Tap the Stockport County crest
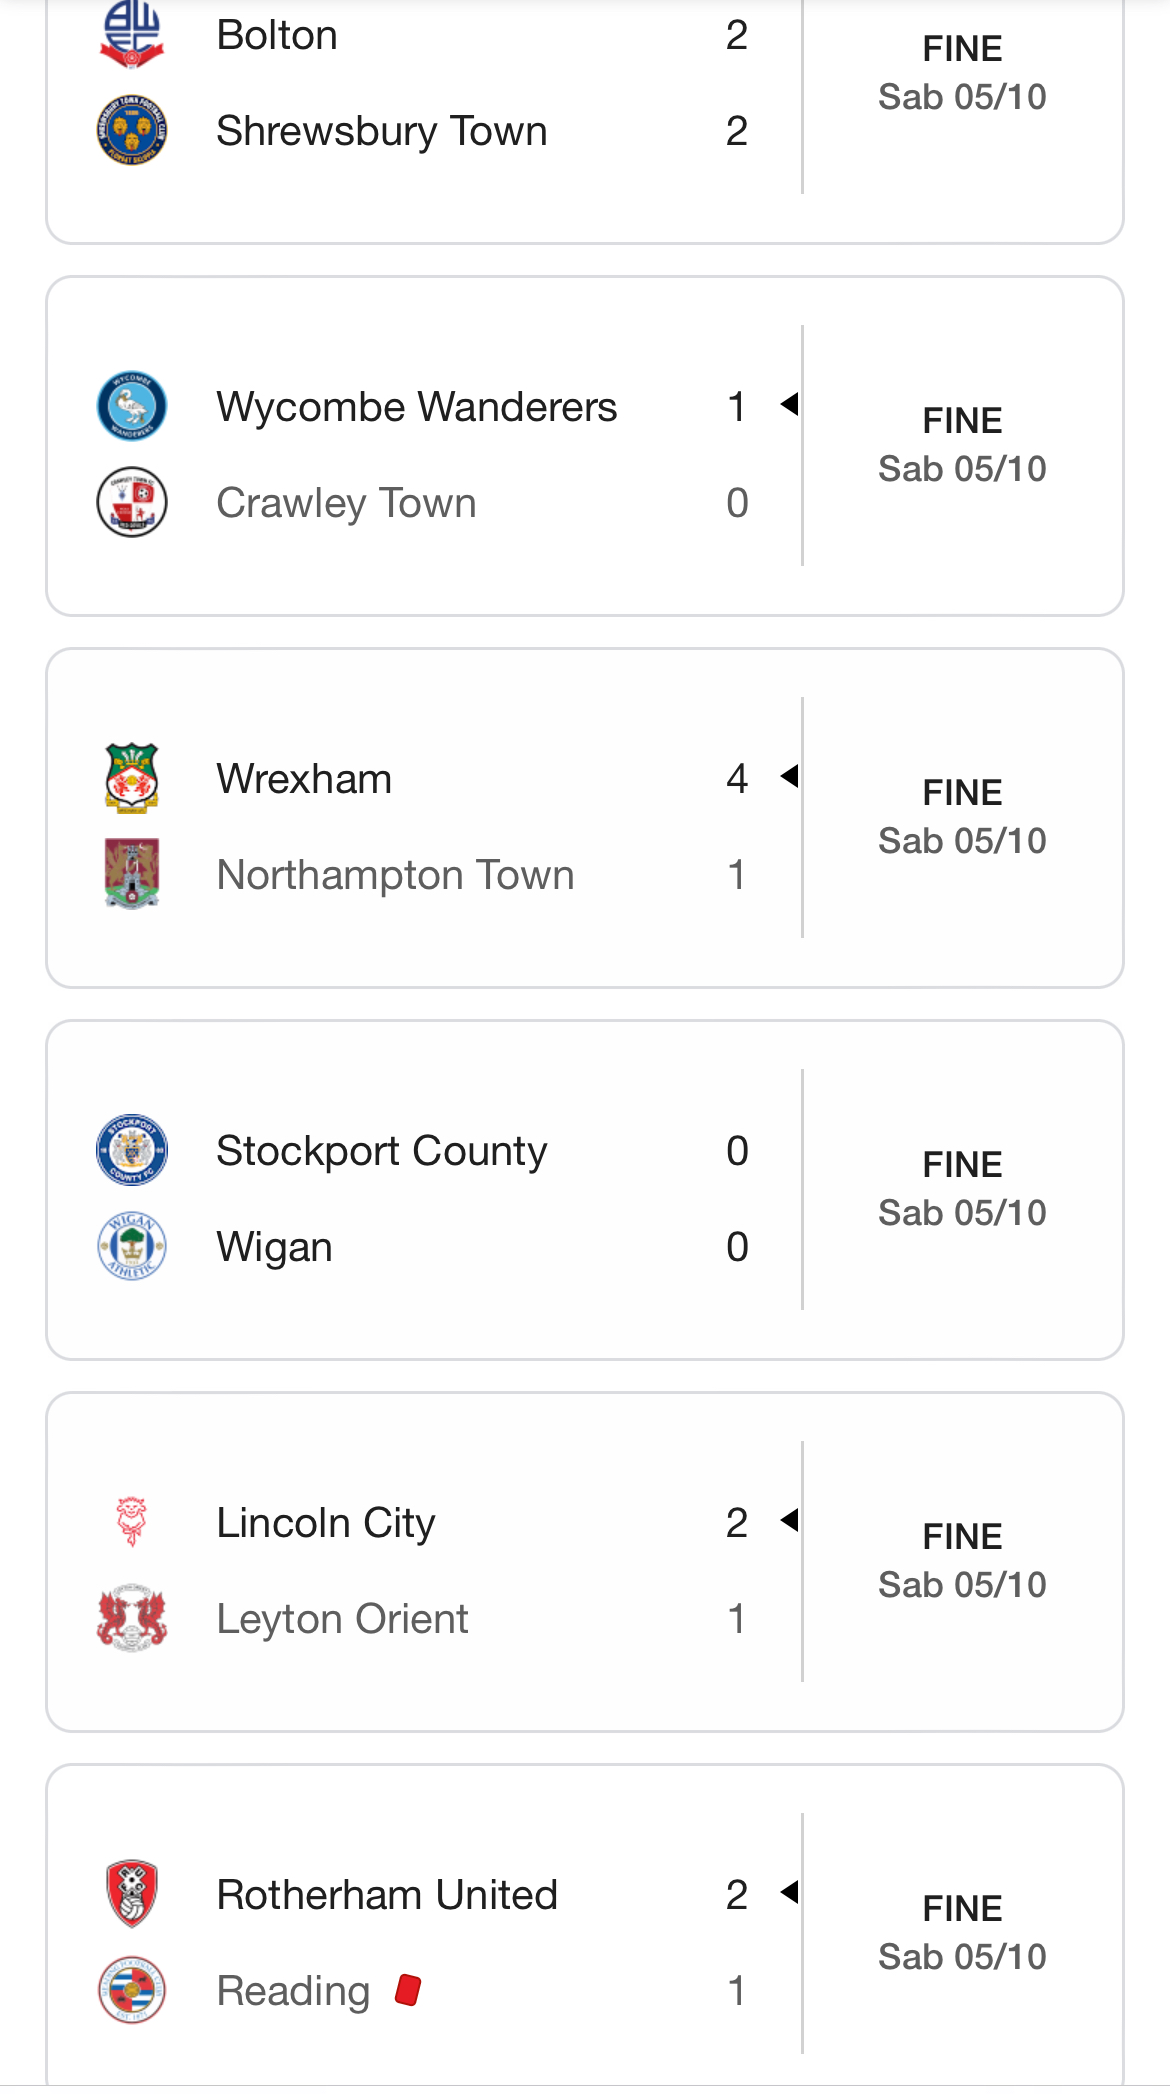Image resolution: width=1170 pixels, height=2094 pixels. [x=131, y=1150]
